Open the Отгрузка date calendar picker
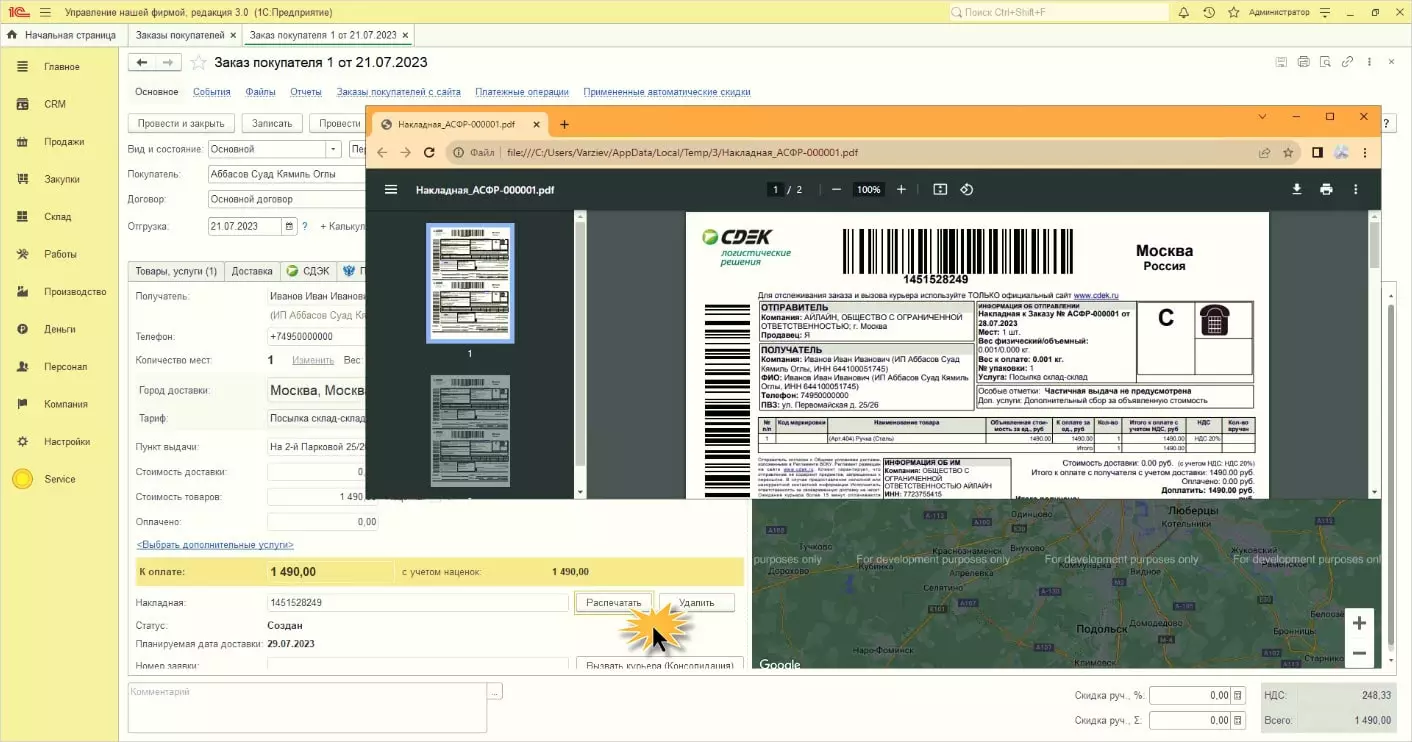This screenshot has width=1412, height=742. click(290, 227)
